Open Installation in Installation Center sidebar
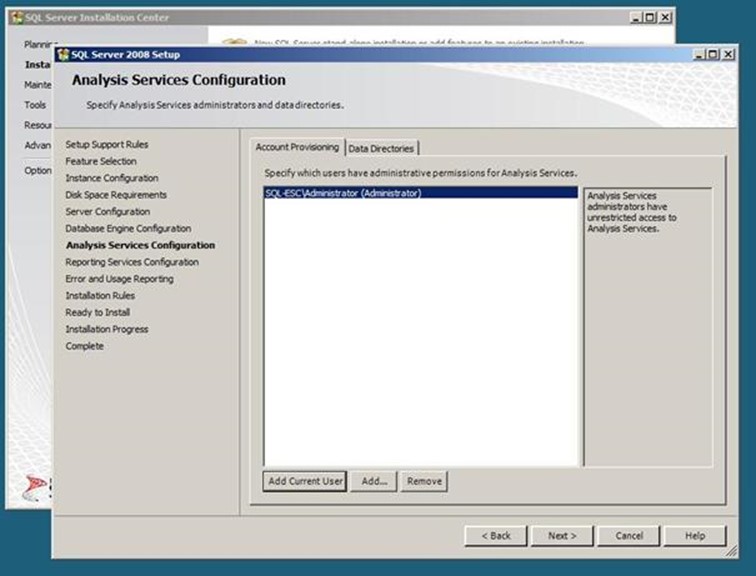 [38, 65]
